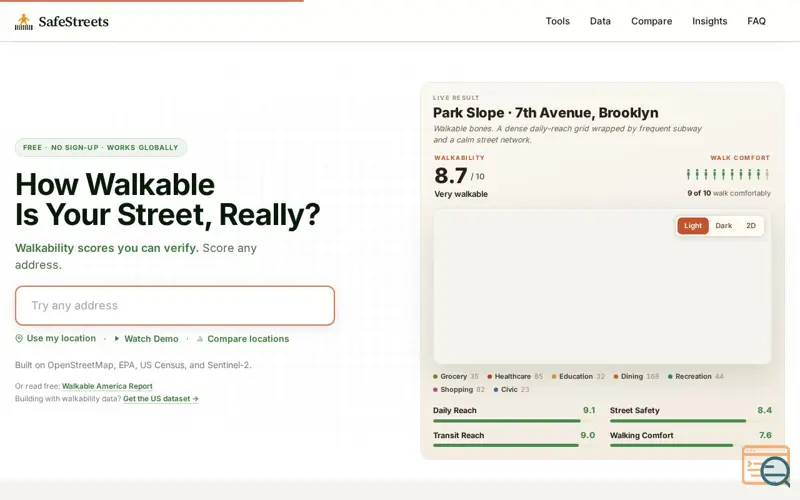Switch the map to Dark mode
The image size is (800, 500).
[723, 226]
